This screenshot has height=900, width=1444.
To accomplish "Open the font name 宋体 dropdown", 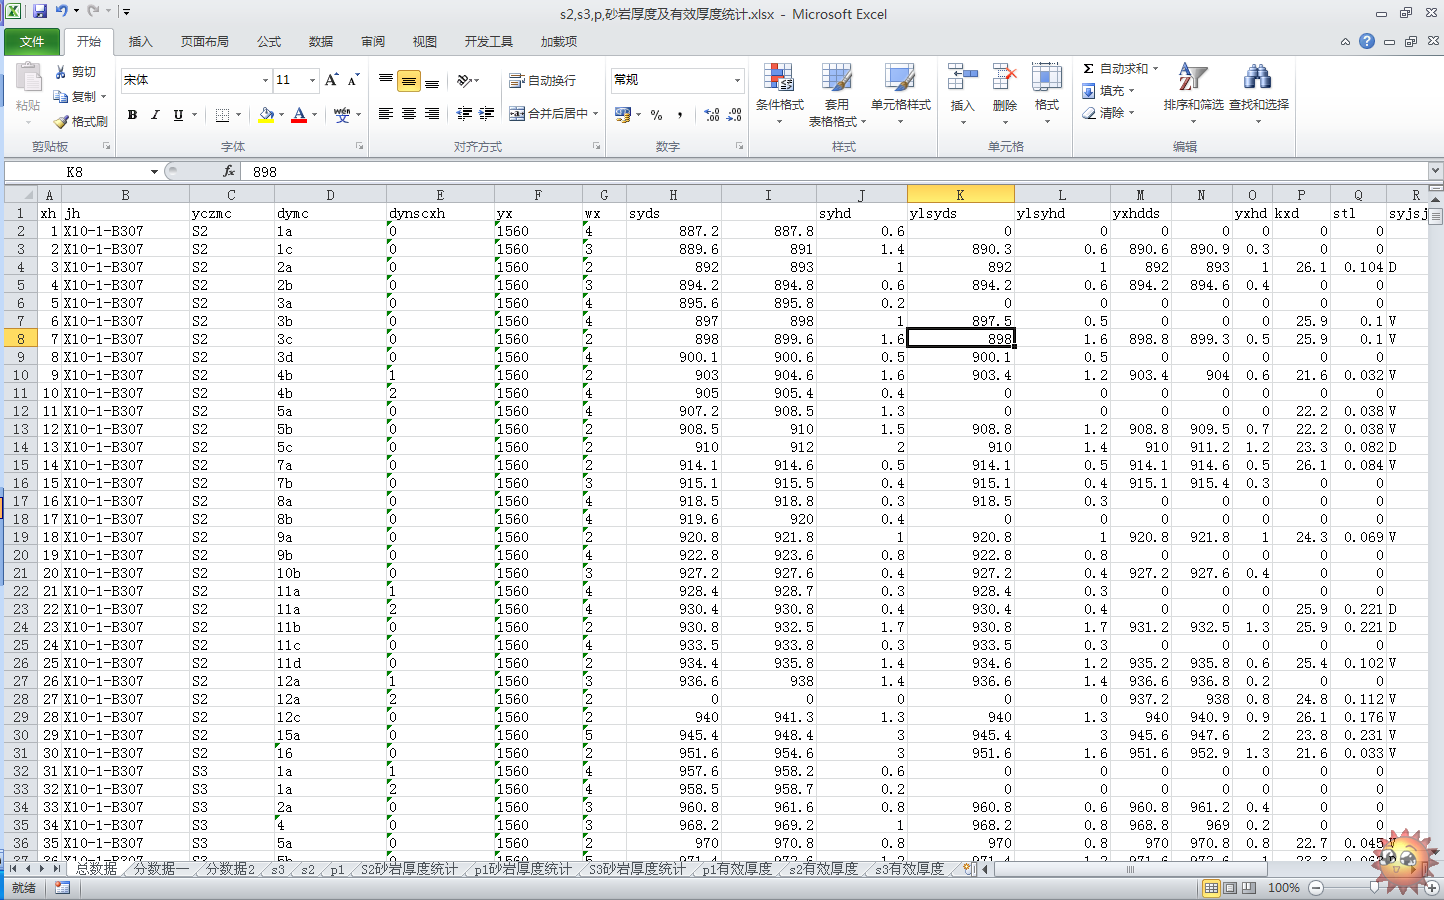I will click(x=265, y=80).
